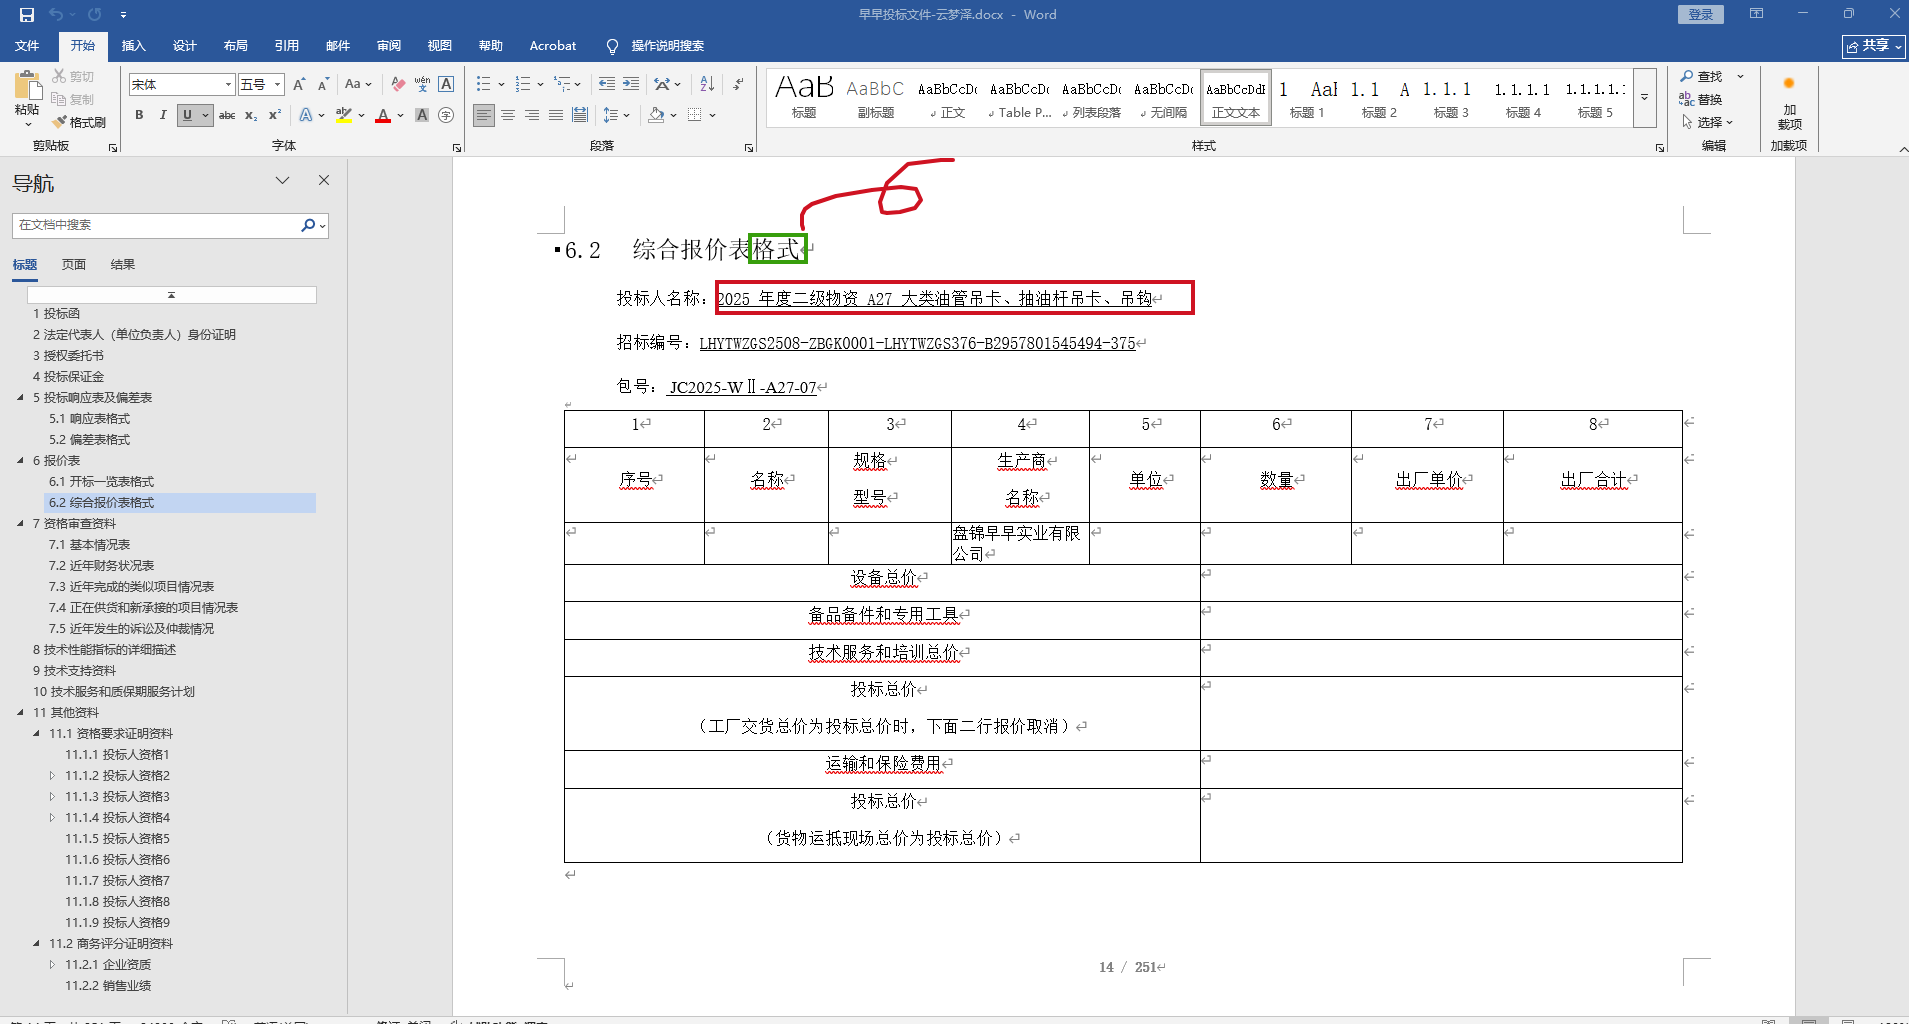Image resolution: width=1909 pixels, height=1024 pixels.
Task: Click the 在文档中搜索 search field
Action: pyautogui.click(x=157, y=225)
